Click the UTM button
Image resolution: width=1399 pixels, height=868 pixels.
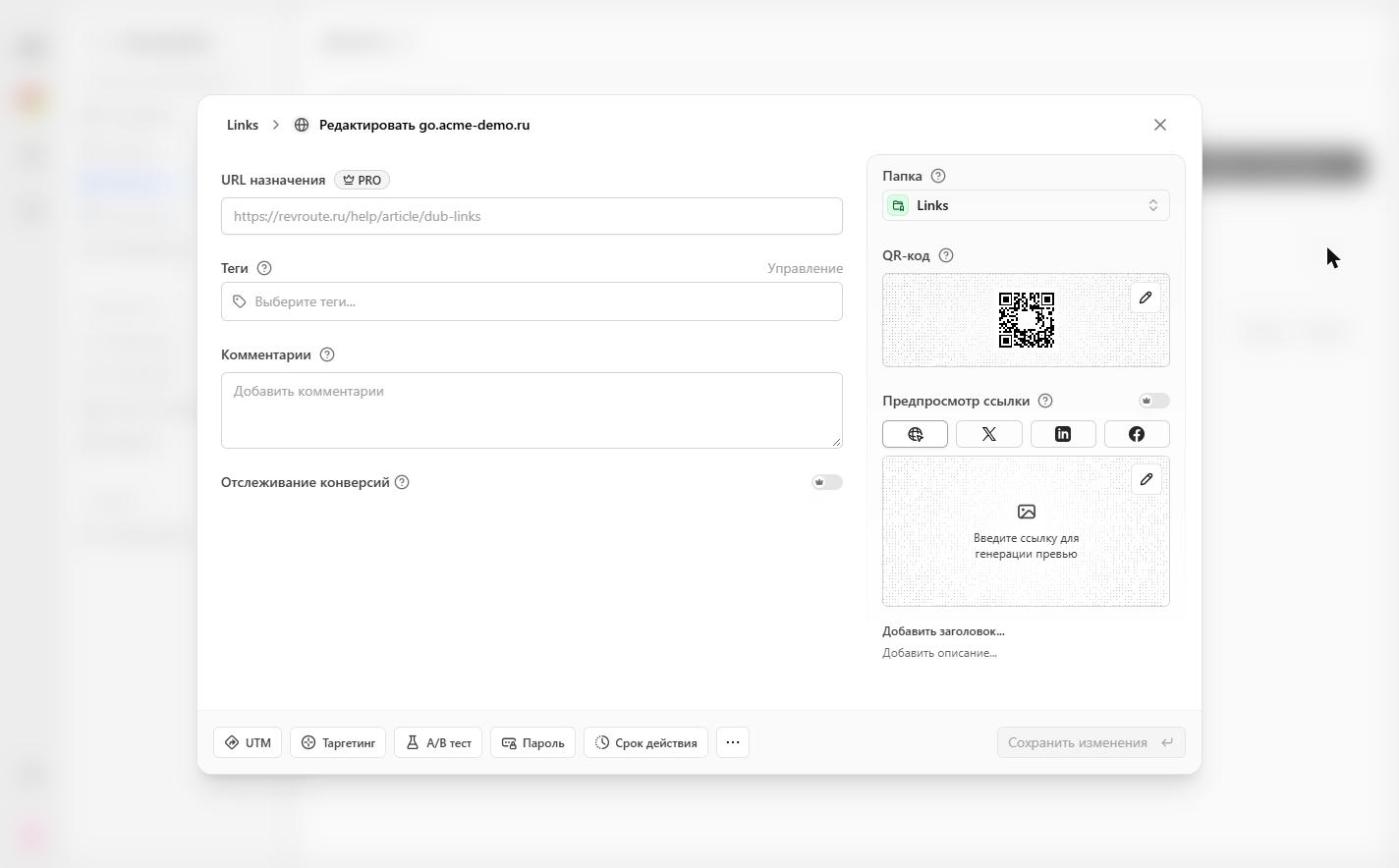pos(247,743)
